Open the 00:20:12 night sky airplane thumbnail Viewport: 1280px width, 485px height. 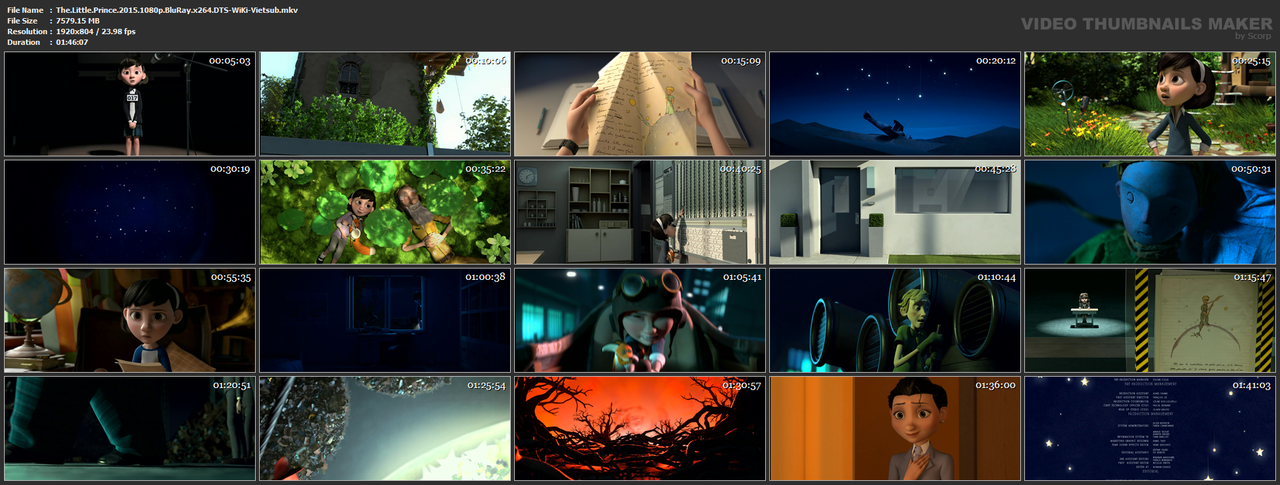pyautogui.click(x=895, y=104)
